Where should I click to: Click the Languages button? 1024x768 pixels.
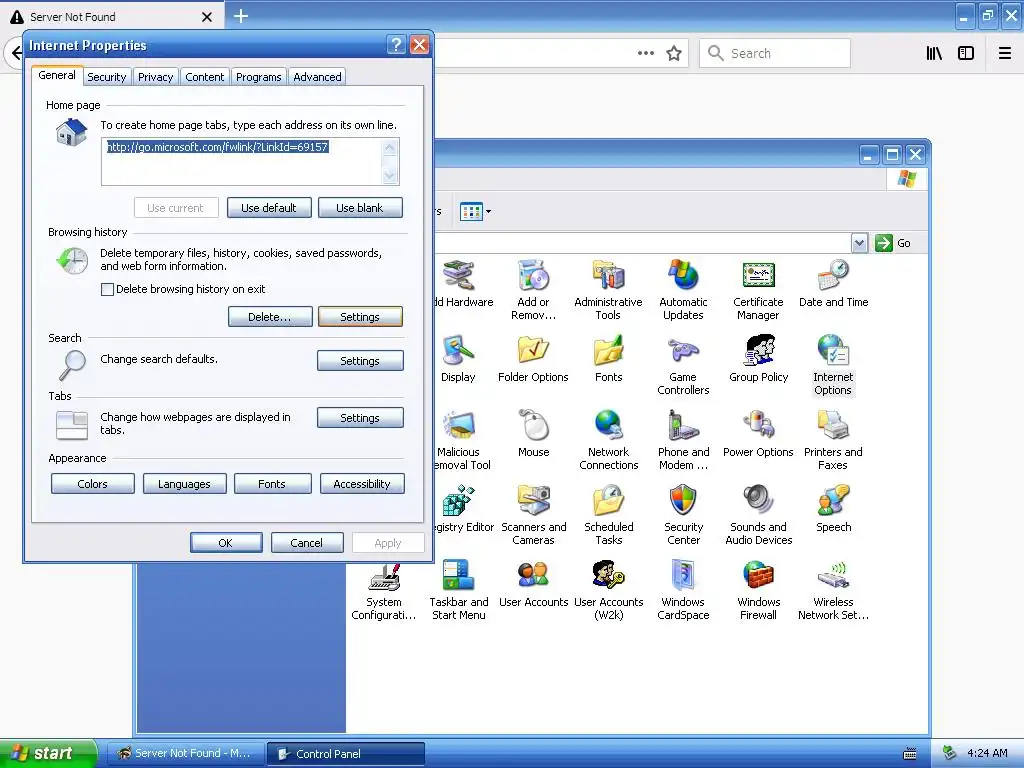pos(184,484)
